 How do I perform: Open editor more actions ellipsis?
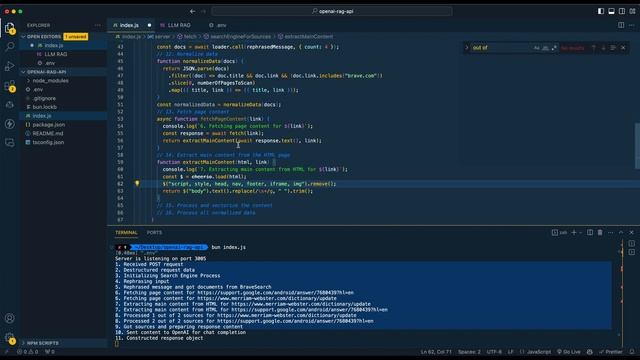pos(631,25)
